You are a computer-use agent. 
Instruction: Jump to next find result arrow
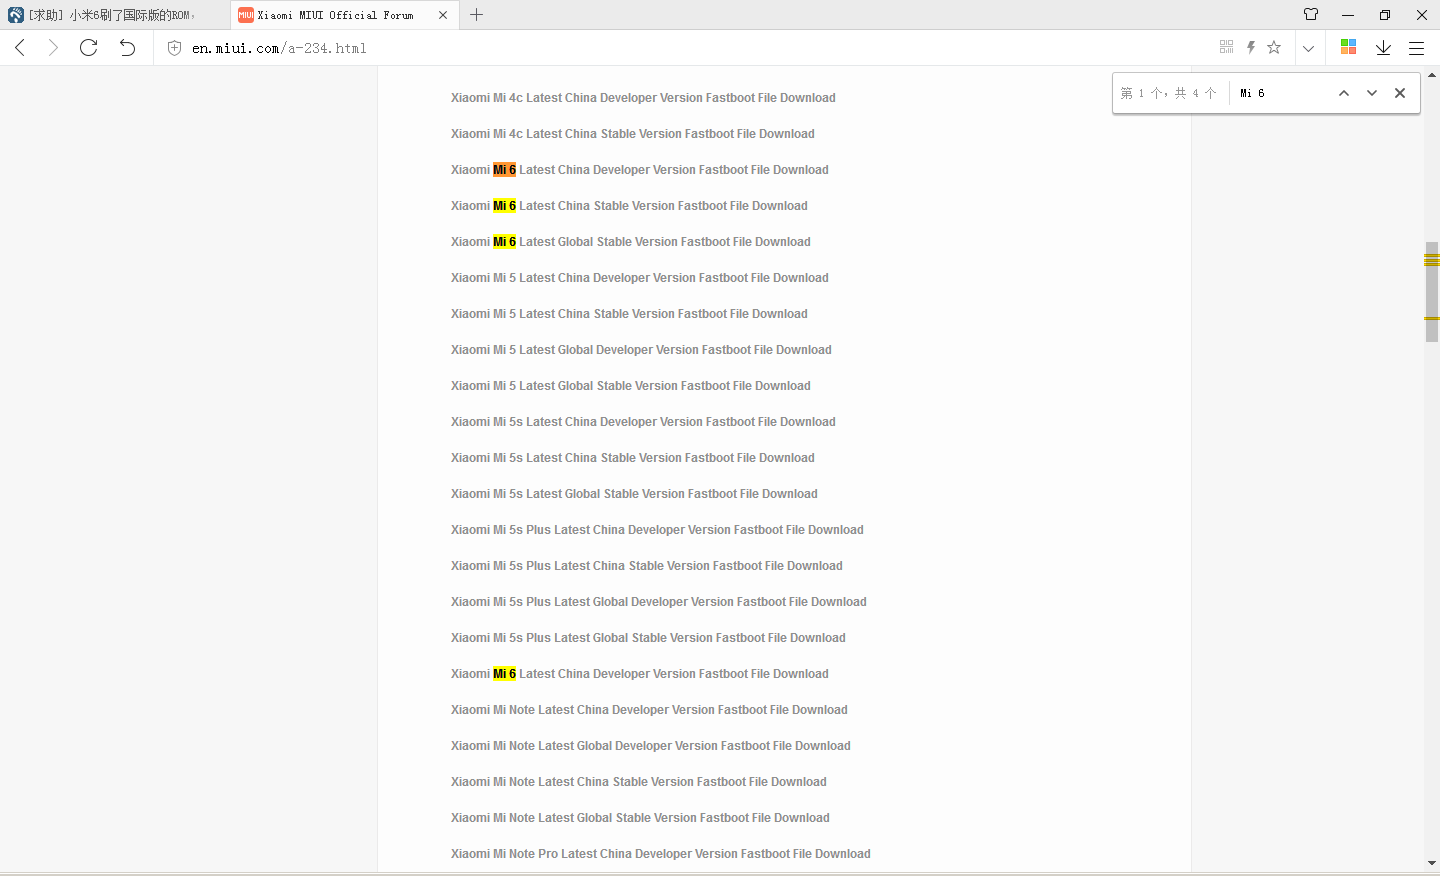coord(1372,93)
